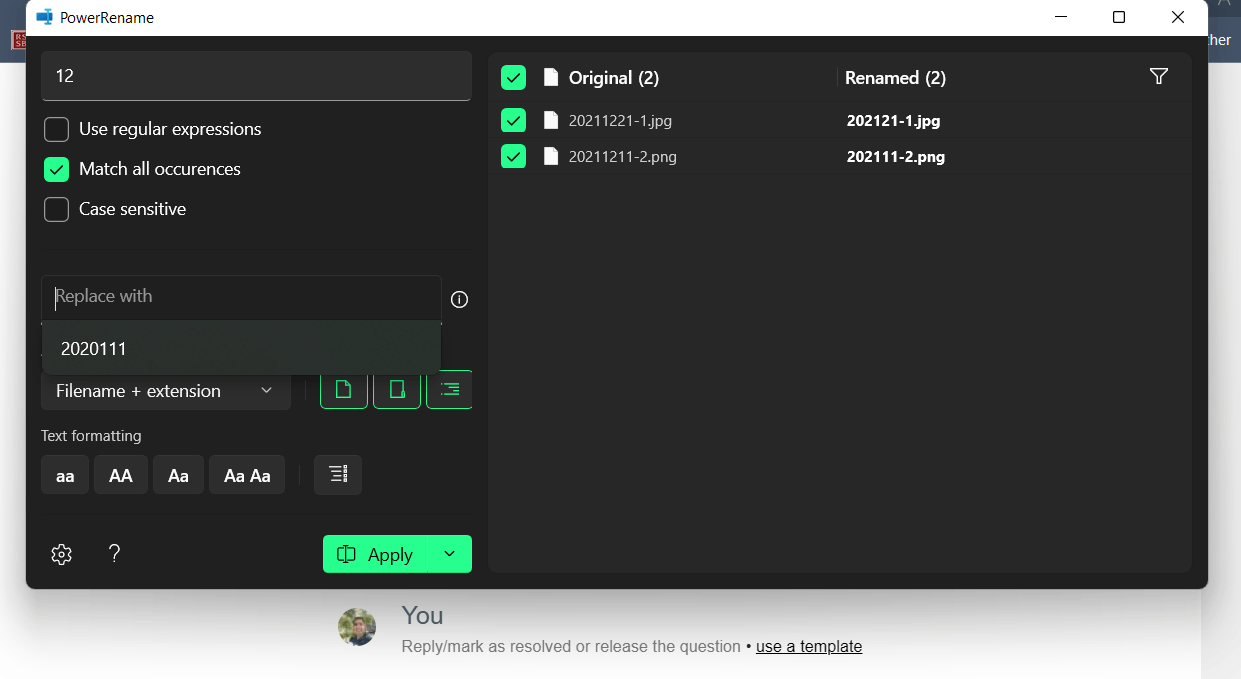The image size is (1241, 679).
Task: Choose the 2020111 suggestion
Action: (x=241, y=349)
